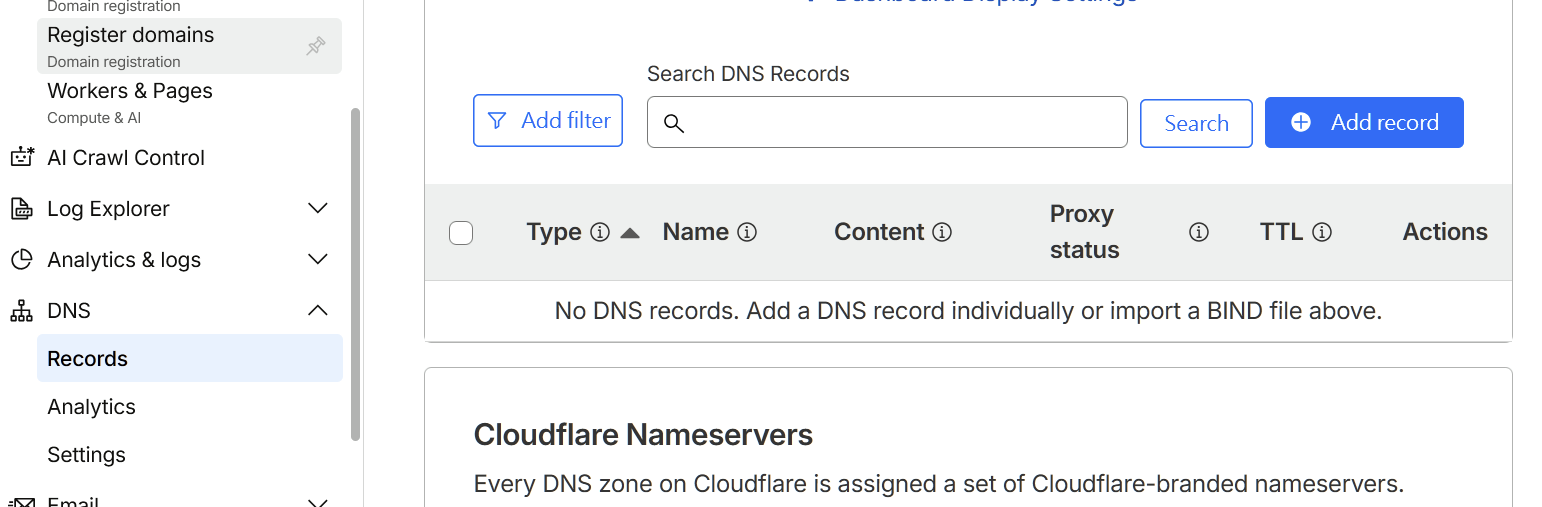Image resolution: width=1542 pixels, height=507 pixels.
Task: Expand the Log Explorer section
Action: [x=318, y=208]
